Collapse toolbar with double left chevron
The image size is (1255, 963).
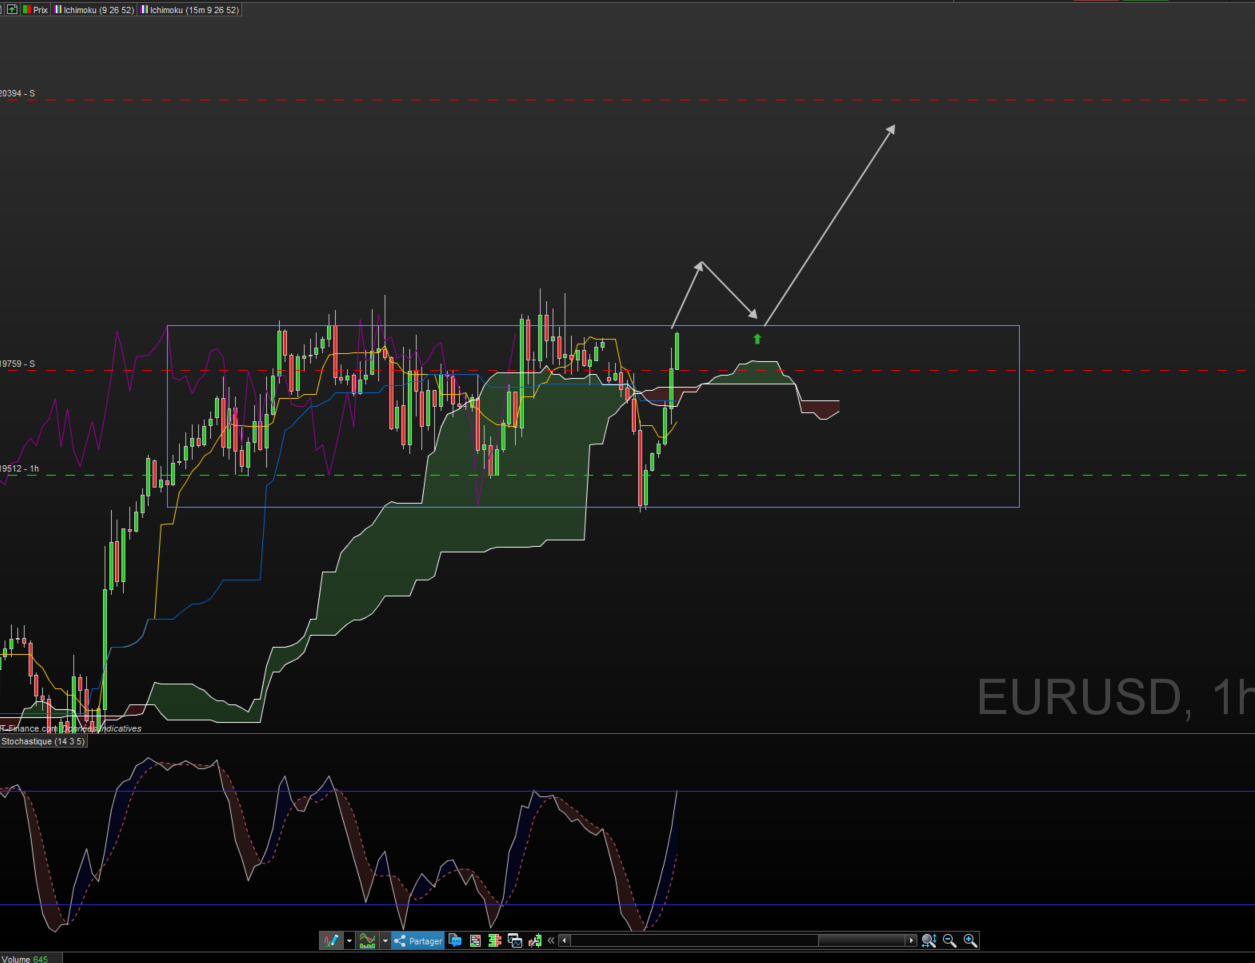point(551,941)
